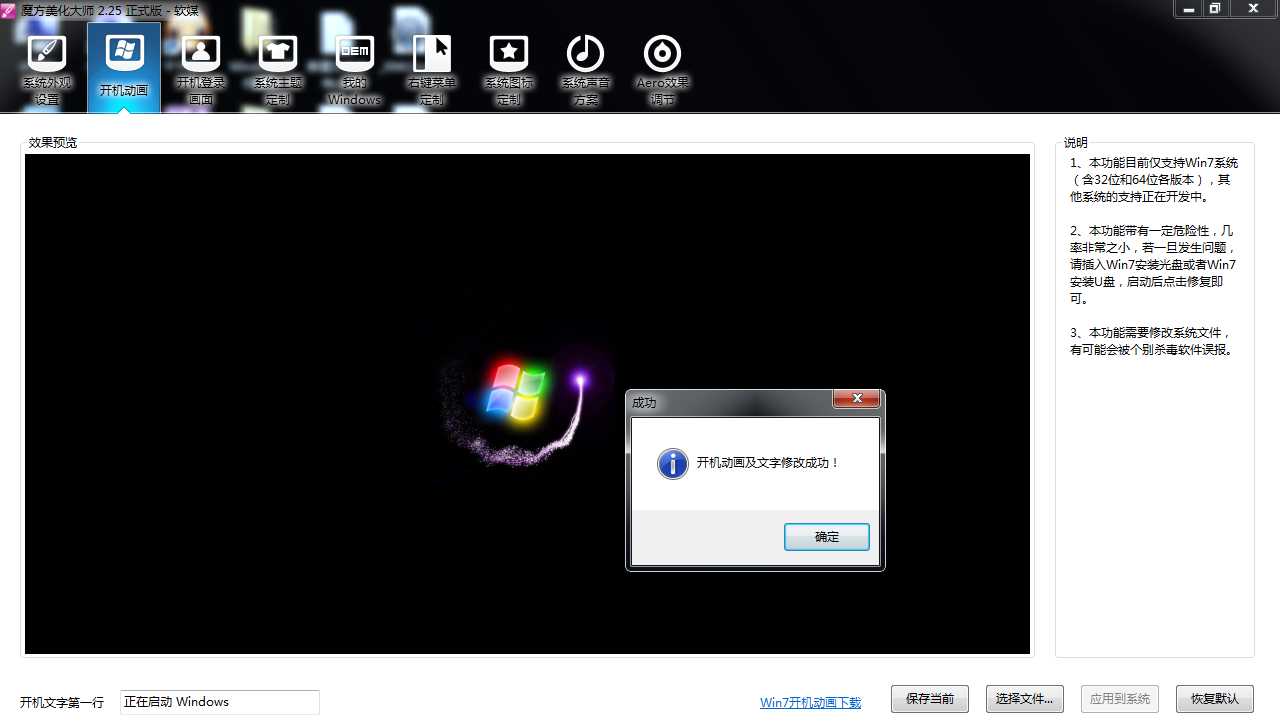Minimize the 魔方美化大师 window
The height and width of the screenshot is (724, 1280).
pyautogui.click(x=1188, y=8)
